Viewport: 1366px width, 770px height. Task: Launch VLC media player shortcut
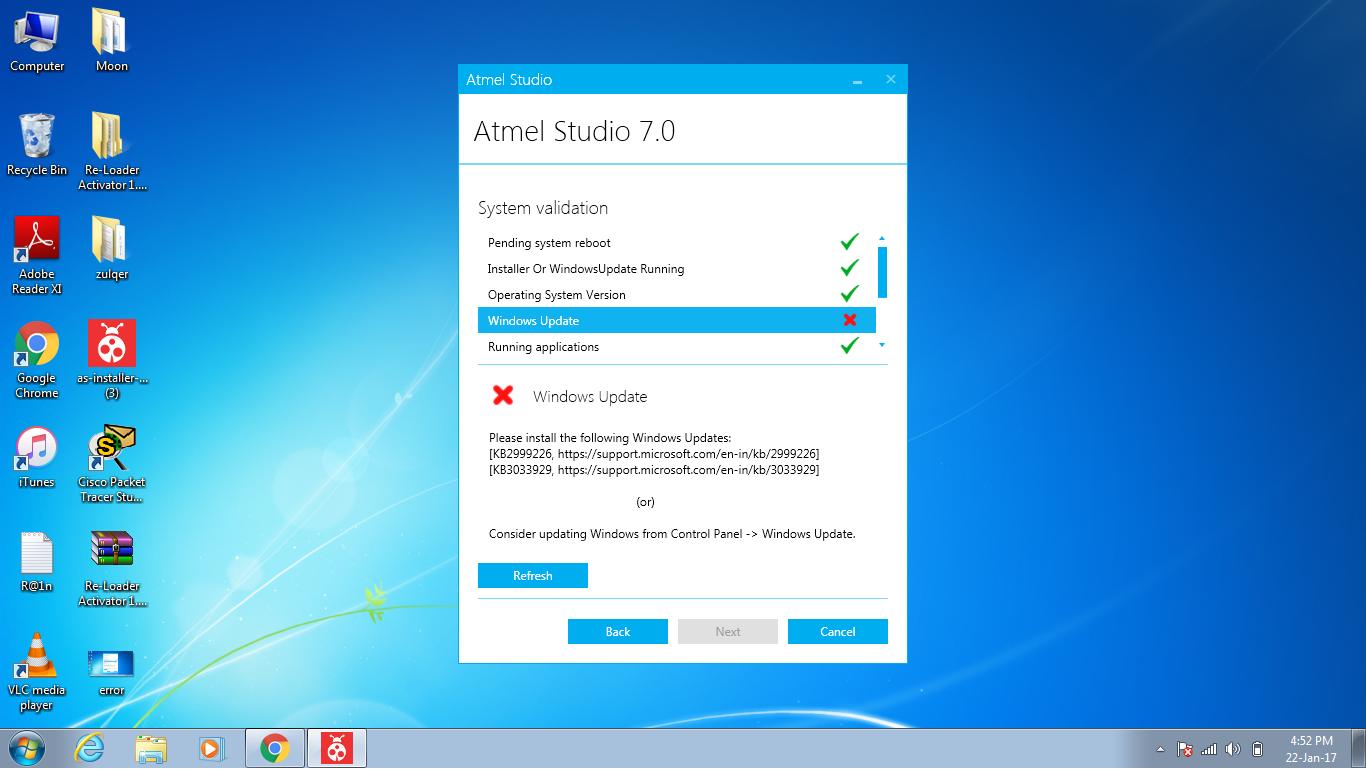point(37,672)
